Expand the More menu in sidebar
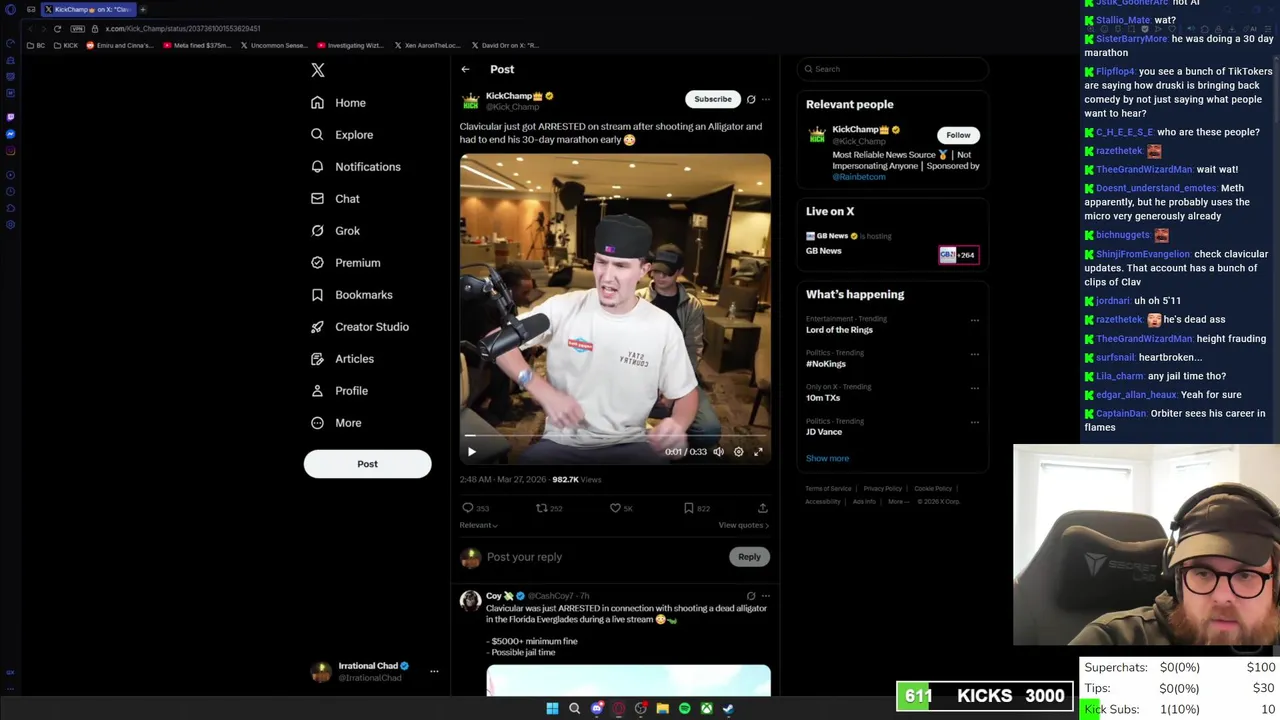Viewport: 1280px width, 720px height. point(336,423)
